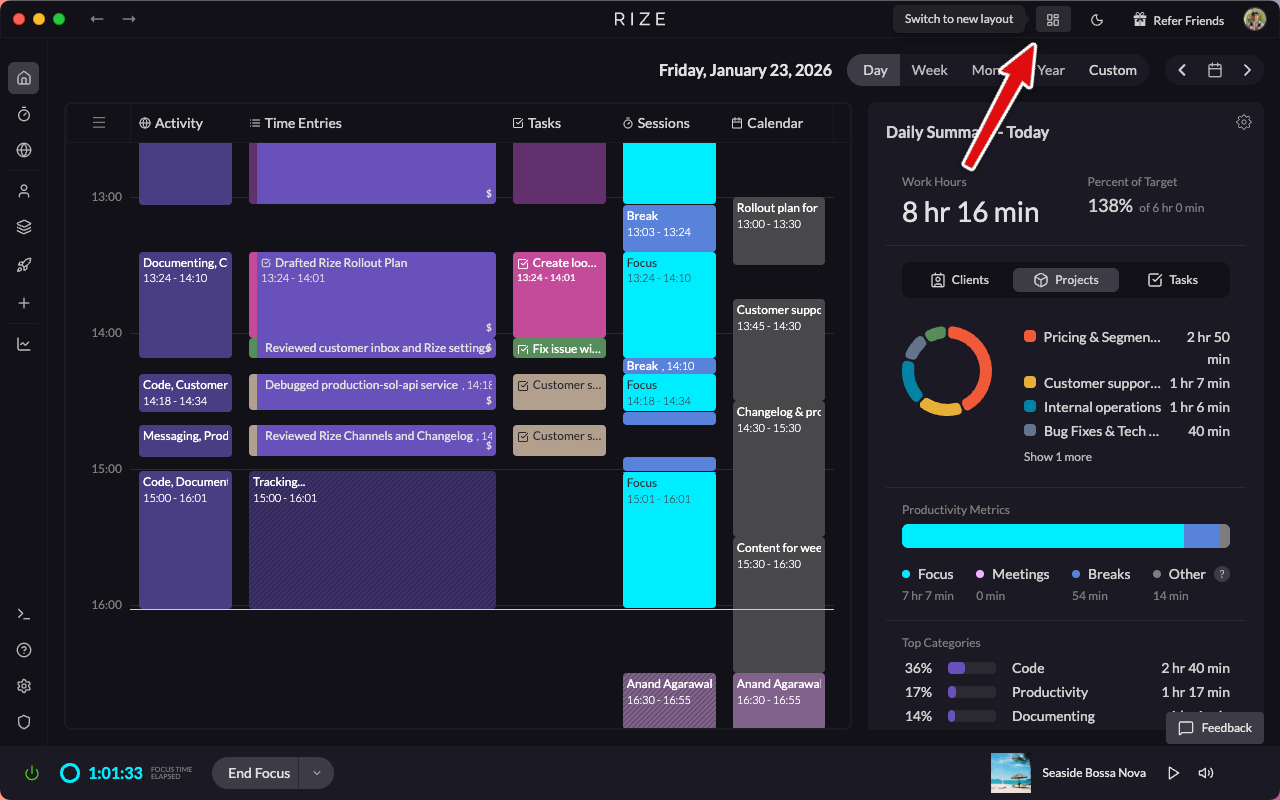The height and width of the screenshot is (800, 1280).
Task: Select the Home icon in the sidebar
Action: 23,77
